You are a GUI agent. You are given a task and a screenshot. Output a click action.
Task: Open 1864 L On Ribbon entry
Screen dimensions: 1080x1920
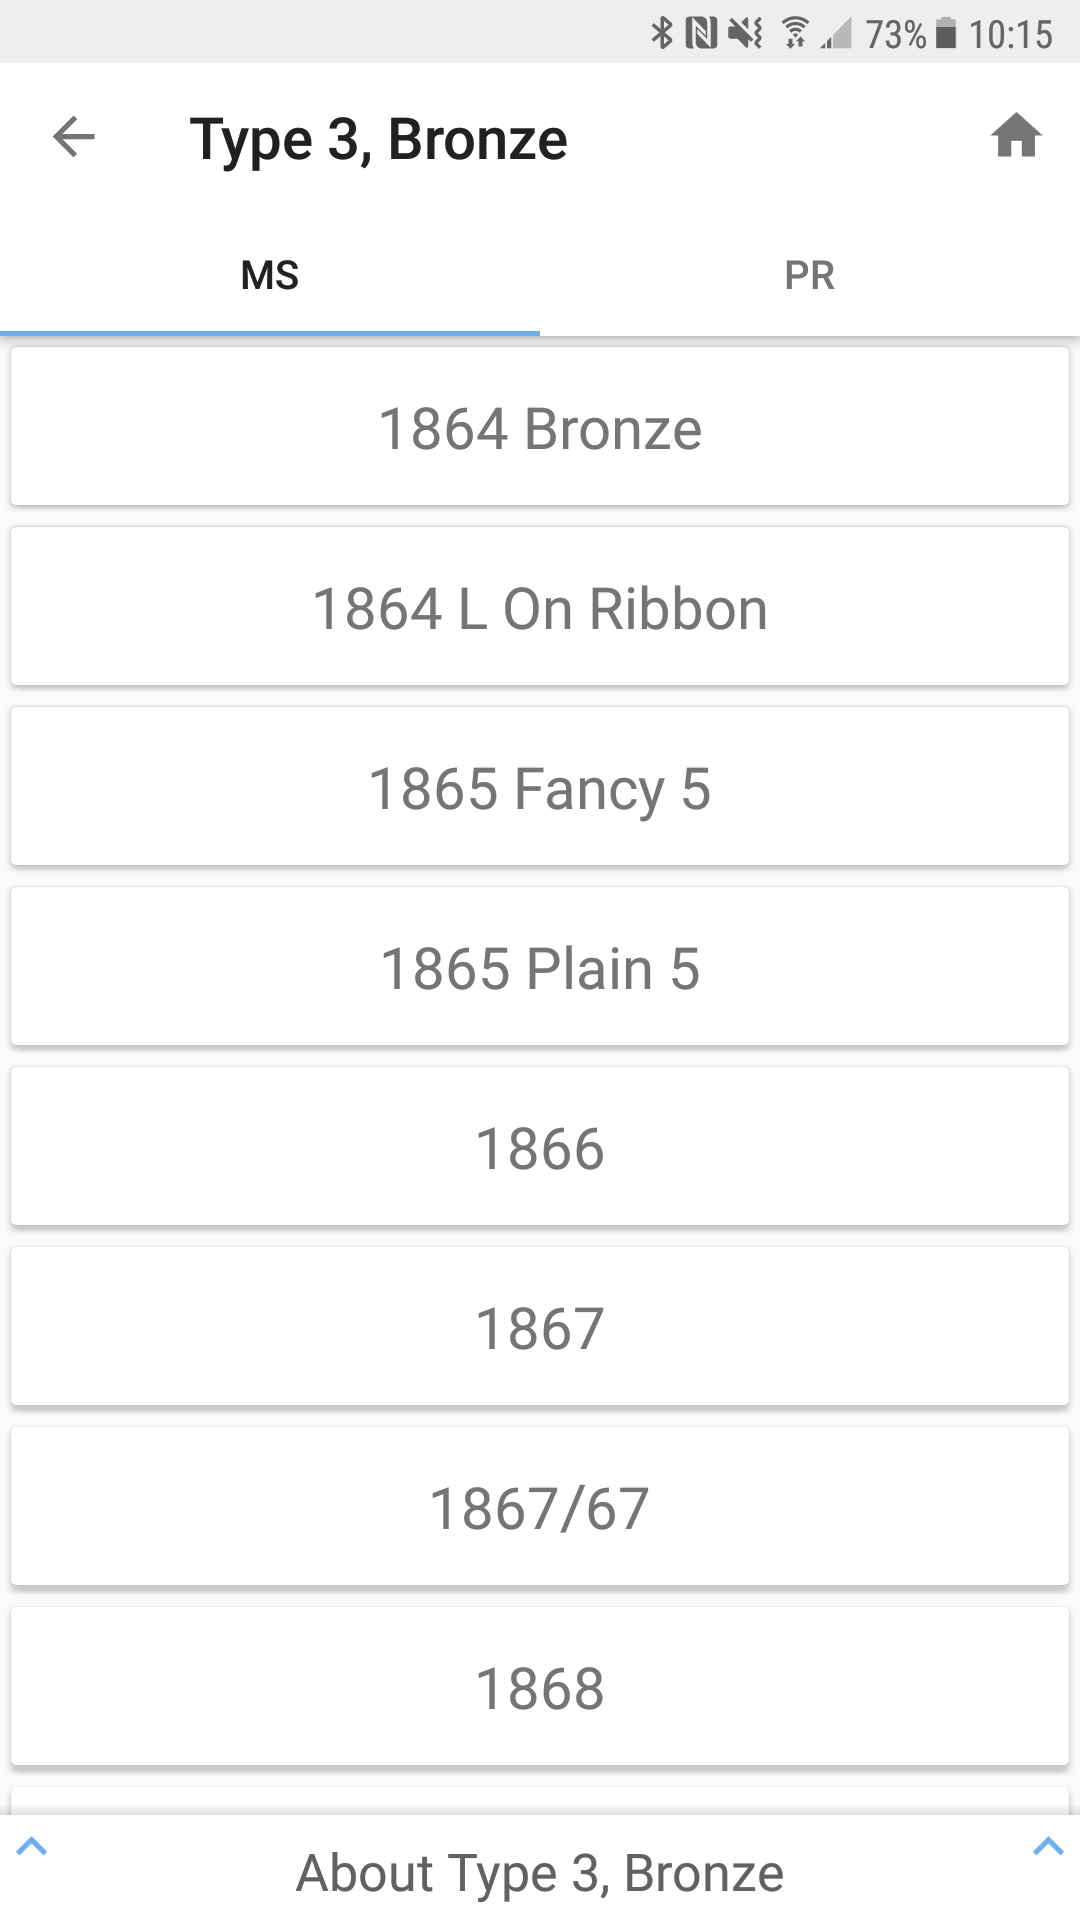(540, 608)
